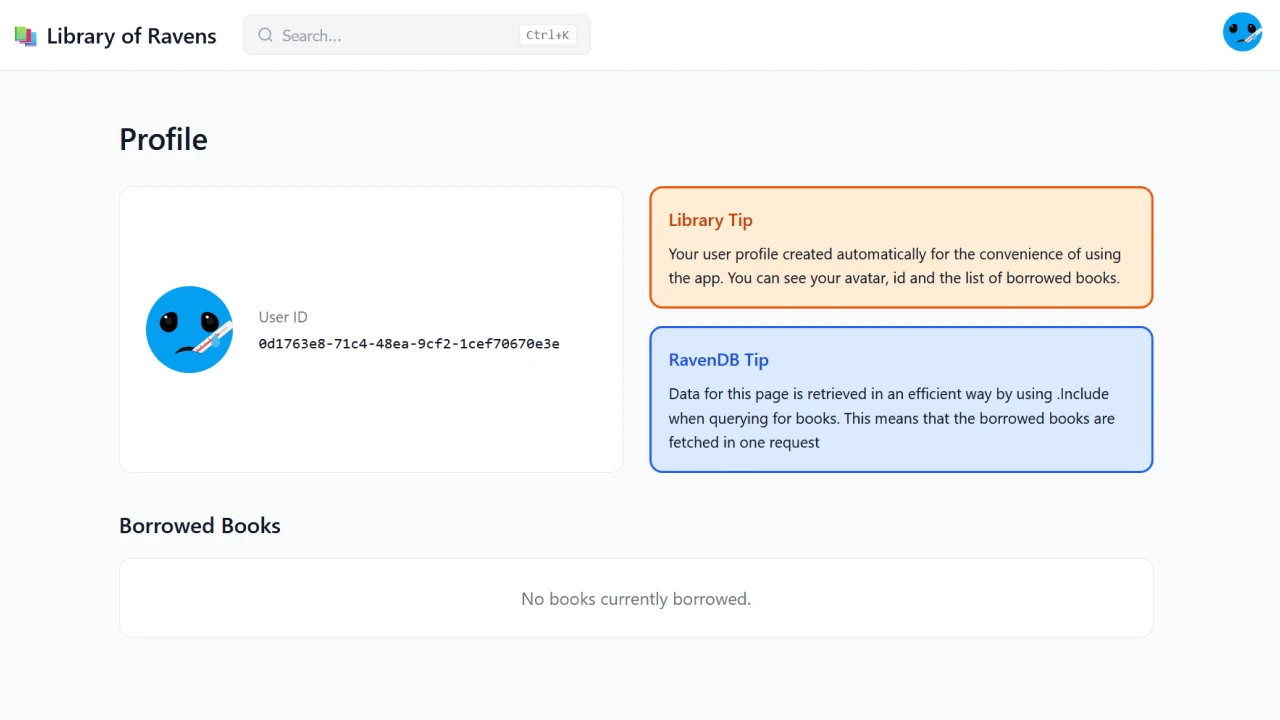Screen dimensions: 1280x720
Task: Click the top header bar area
Action: 640,35
